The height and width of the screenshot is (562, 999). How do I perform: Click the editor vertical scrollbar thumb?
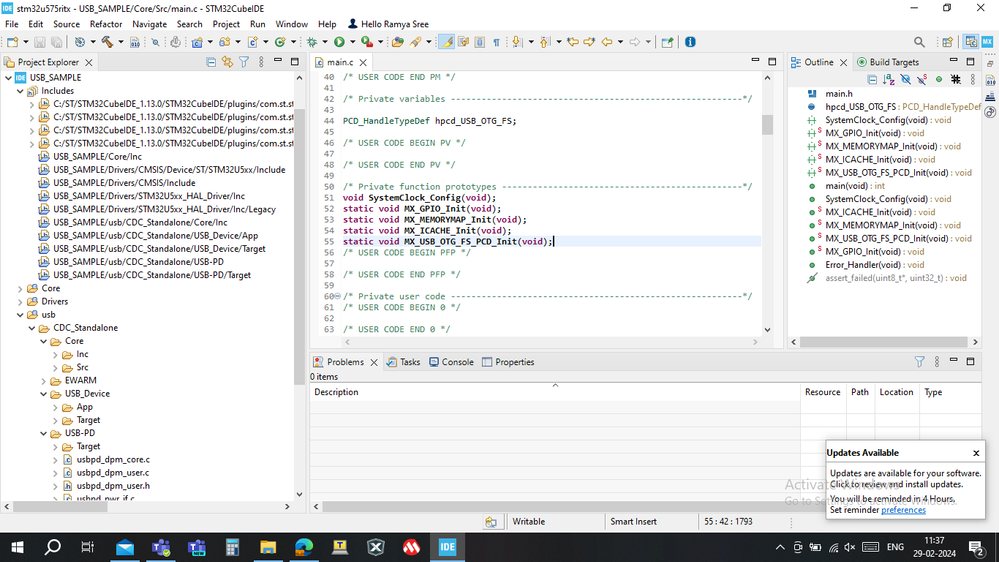coord(767,125)
